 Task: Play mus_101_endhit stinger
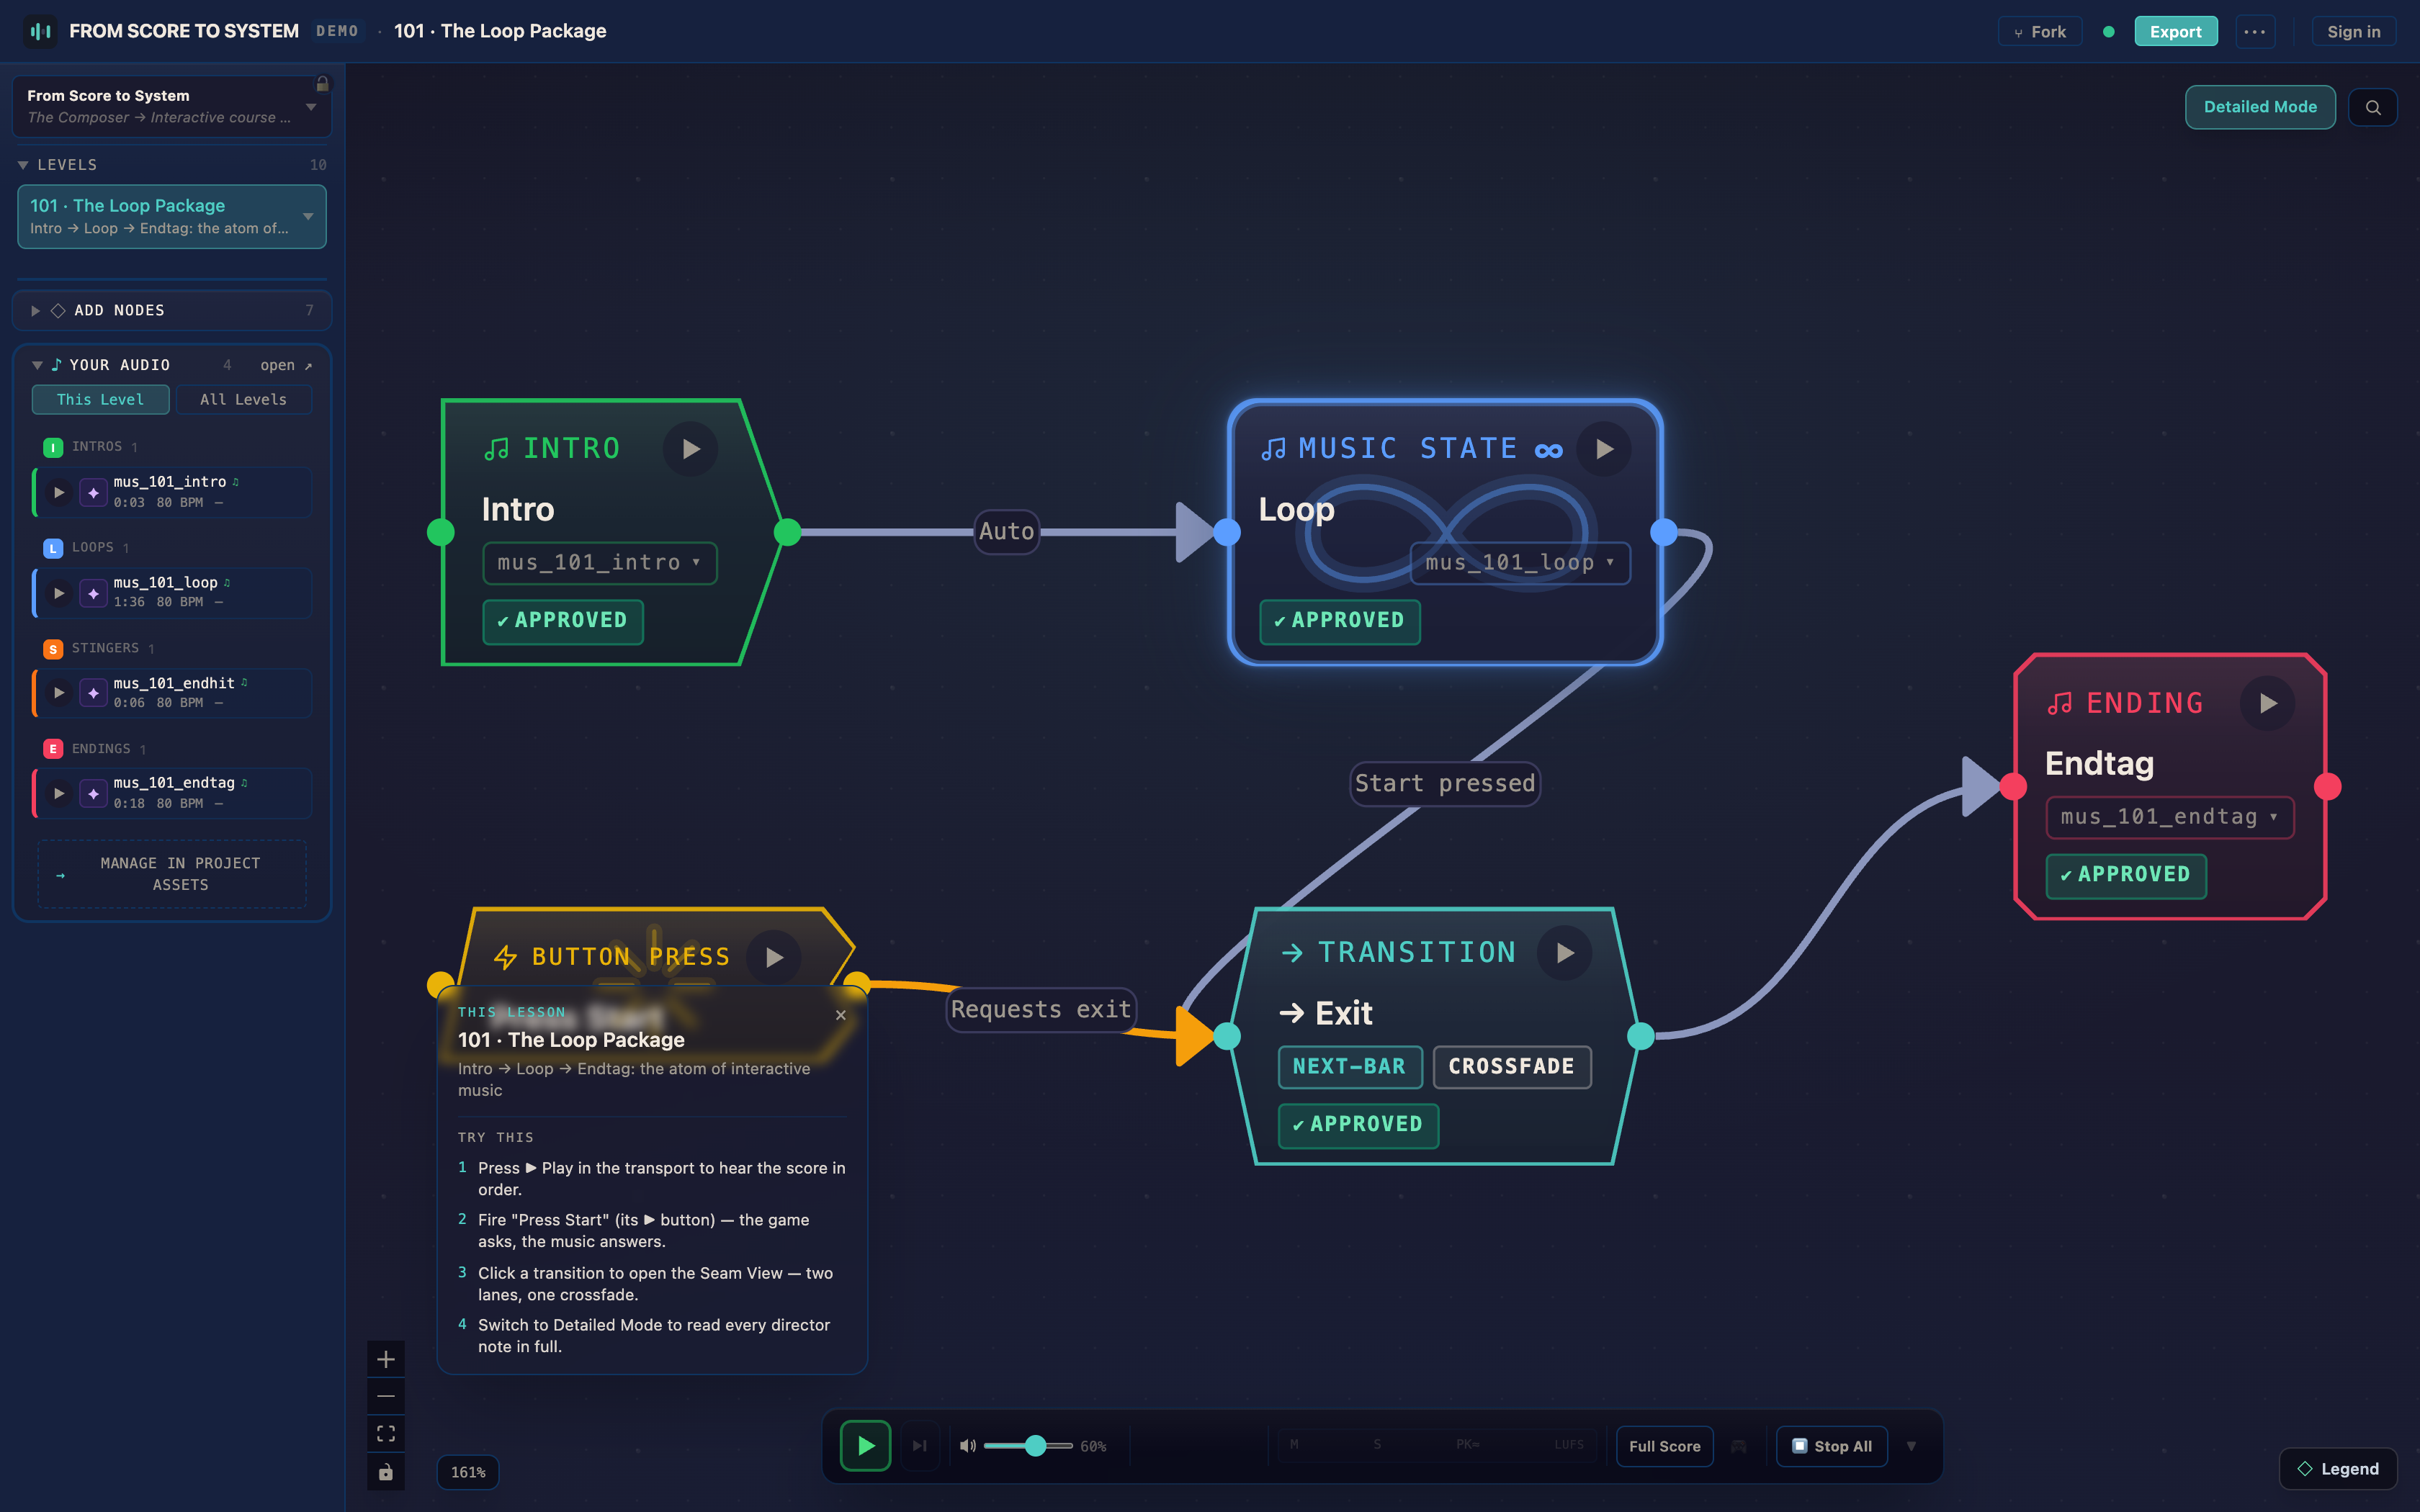[59, 692]
